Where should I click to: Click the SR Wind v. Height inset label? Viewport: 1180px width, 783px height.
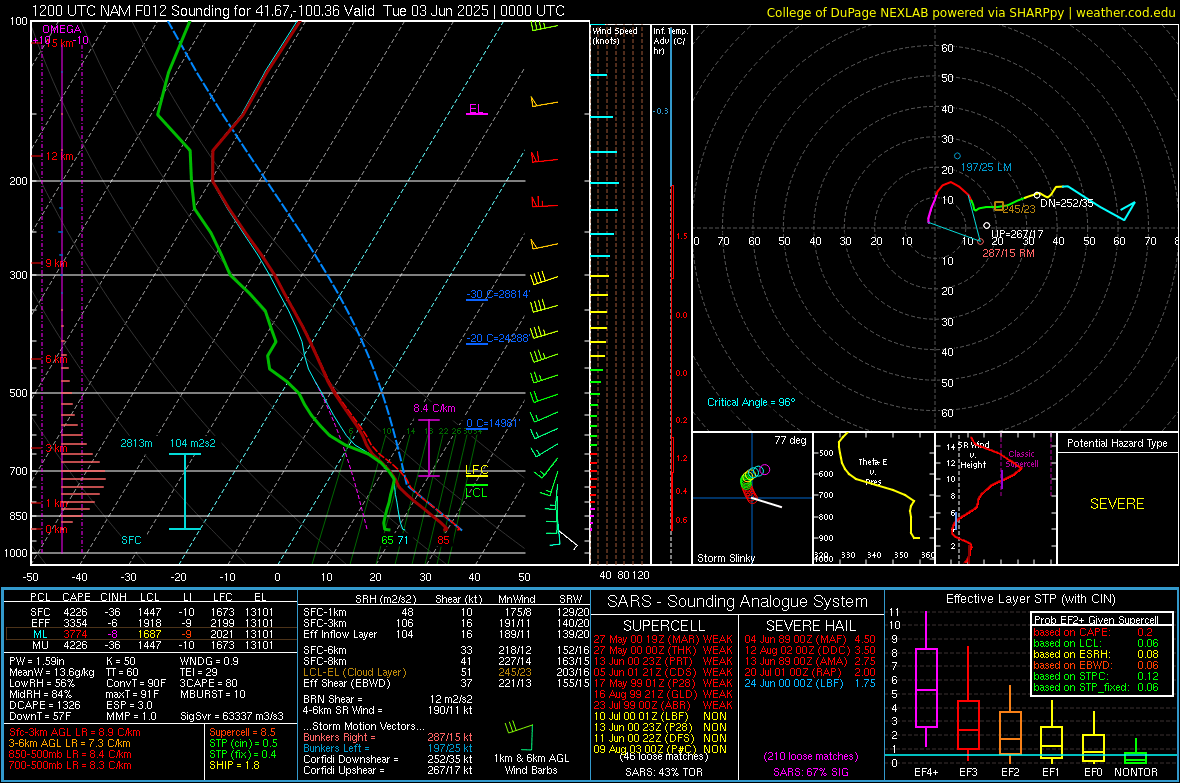[x=973, y=455]
